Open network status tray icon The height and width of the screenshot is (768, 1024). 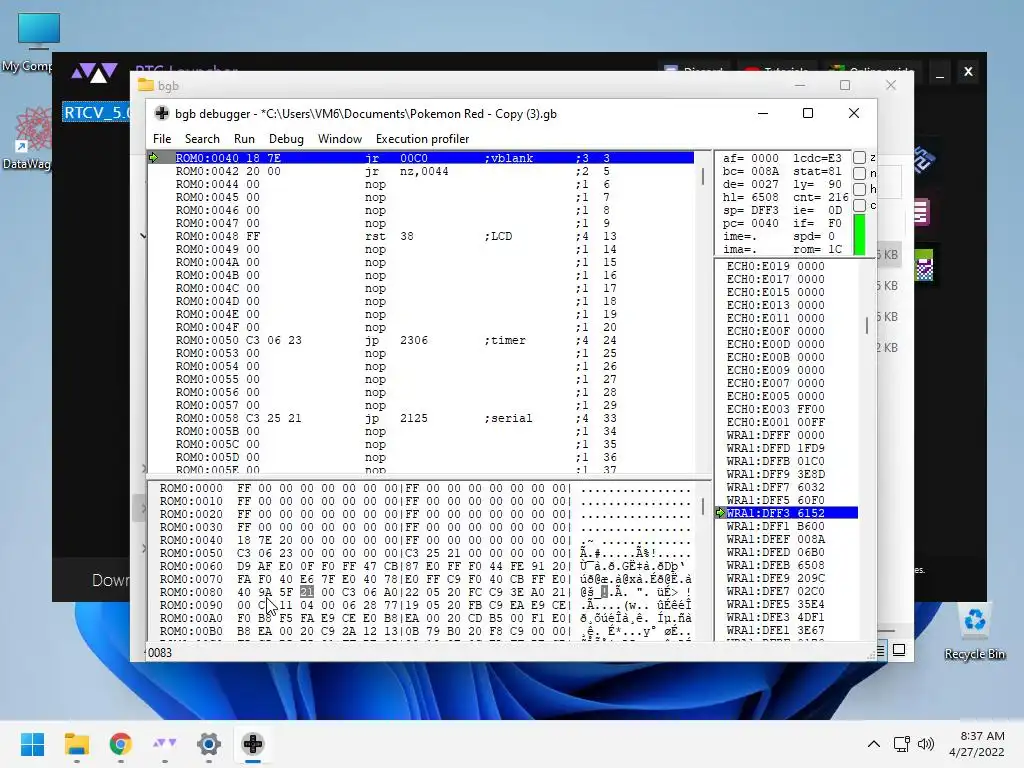(x=901, y=744)
